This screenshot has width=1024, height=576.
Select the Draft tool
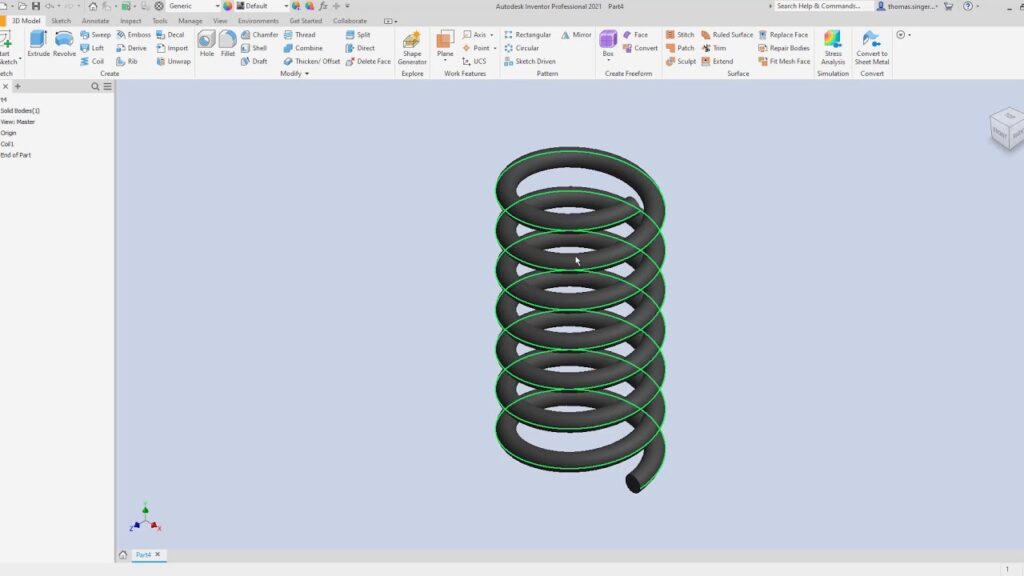pyautogui.click(x=254, y=61)
